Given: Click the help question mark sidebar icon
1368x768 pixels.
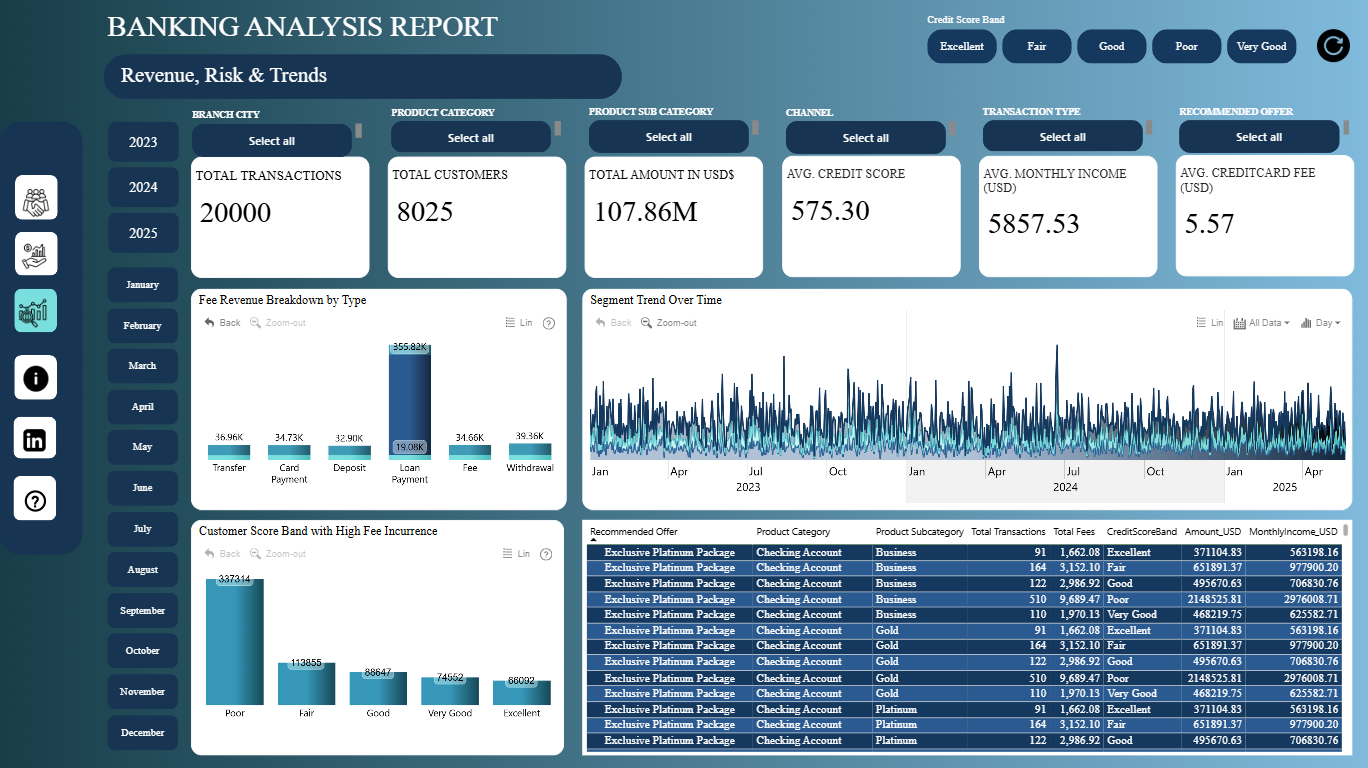Looking at the screenshot, I should pyautogui.click(x=36, y=500).
